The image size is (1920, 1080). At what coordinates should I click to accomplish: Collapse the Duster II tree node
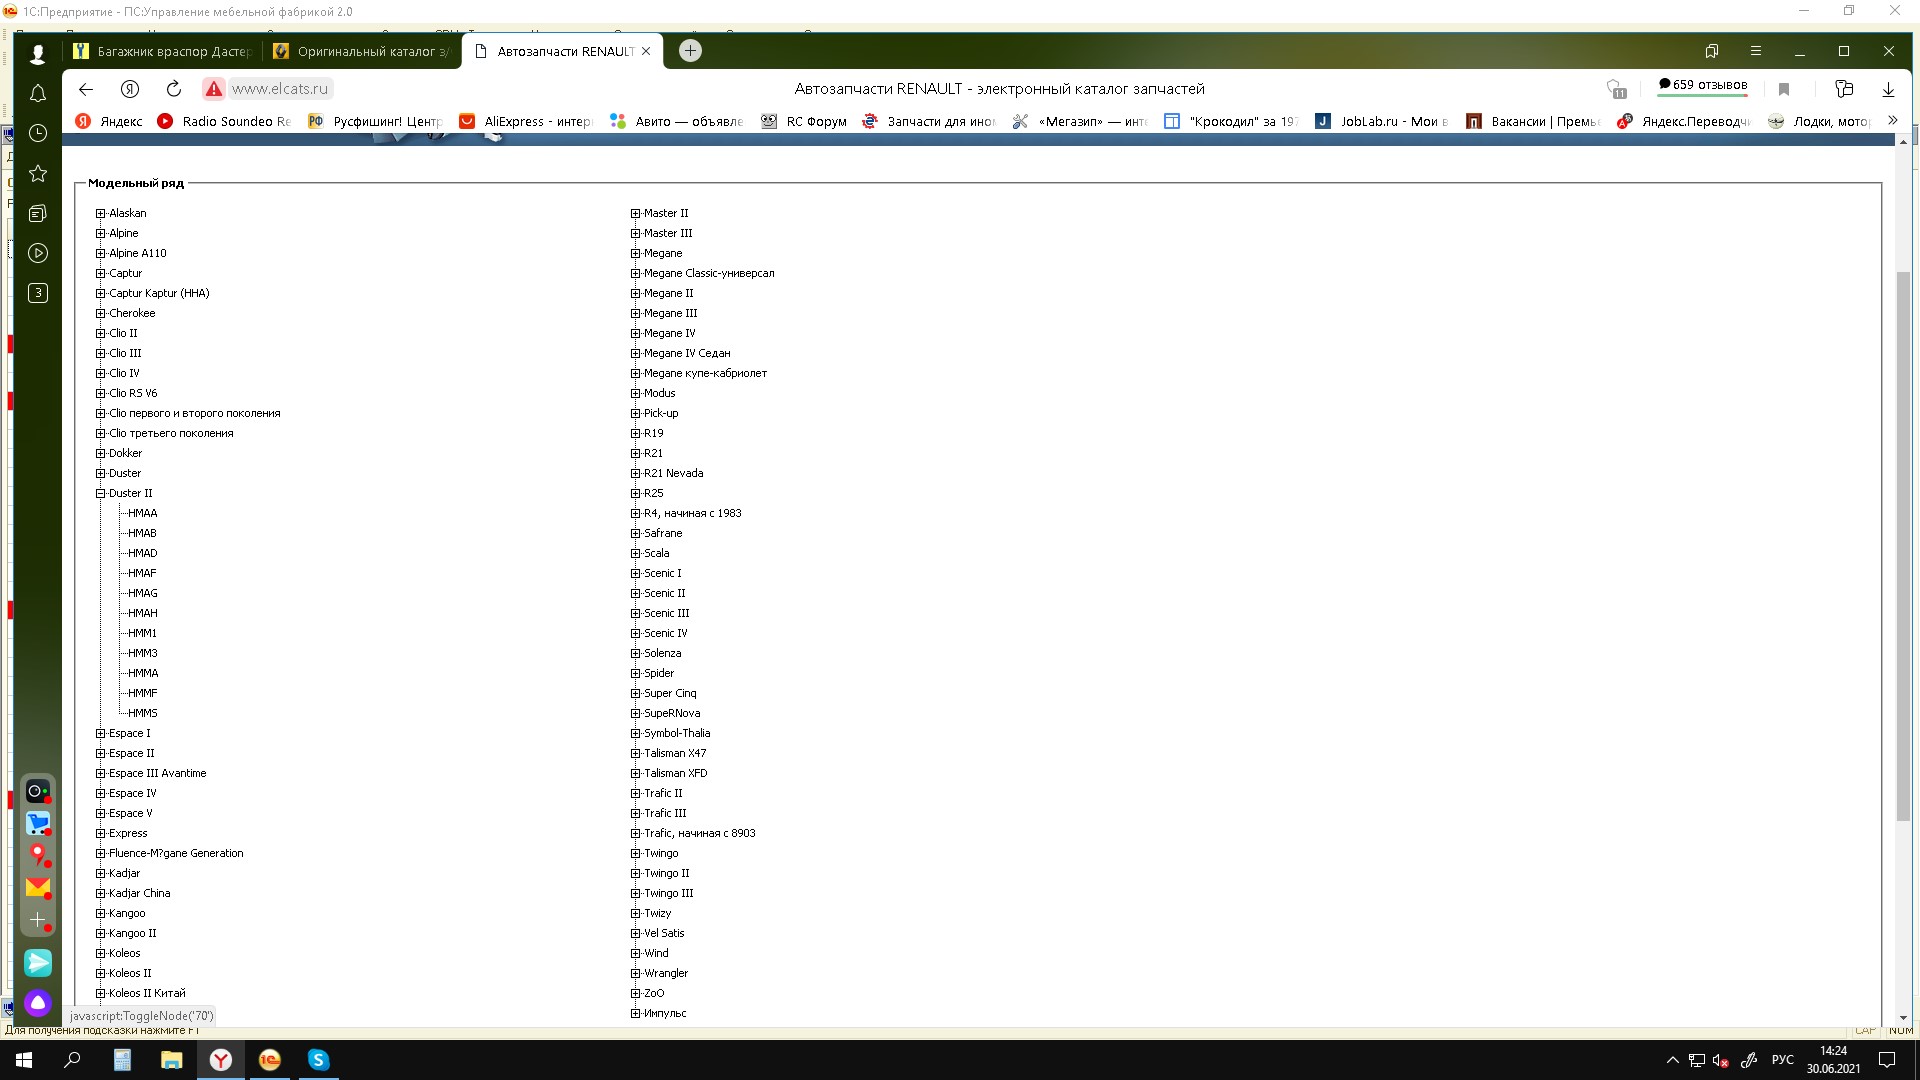[100, 493]
